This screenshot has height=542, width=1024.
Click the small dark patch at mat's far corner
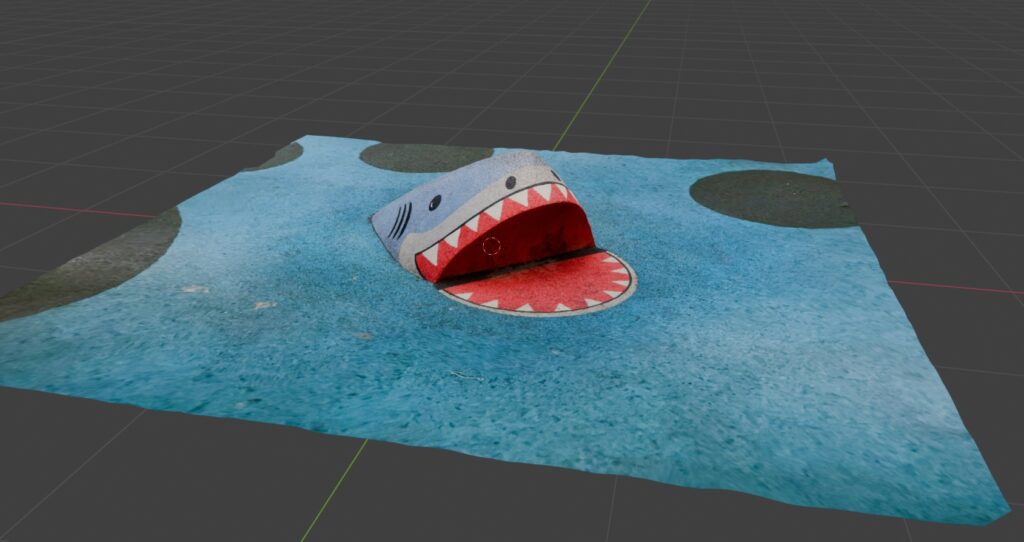[278, 155]
